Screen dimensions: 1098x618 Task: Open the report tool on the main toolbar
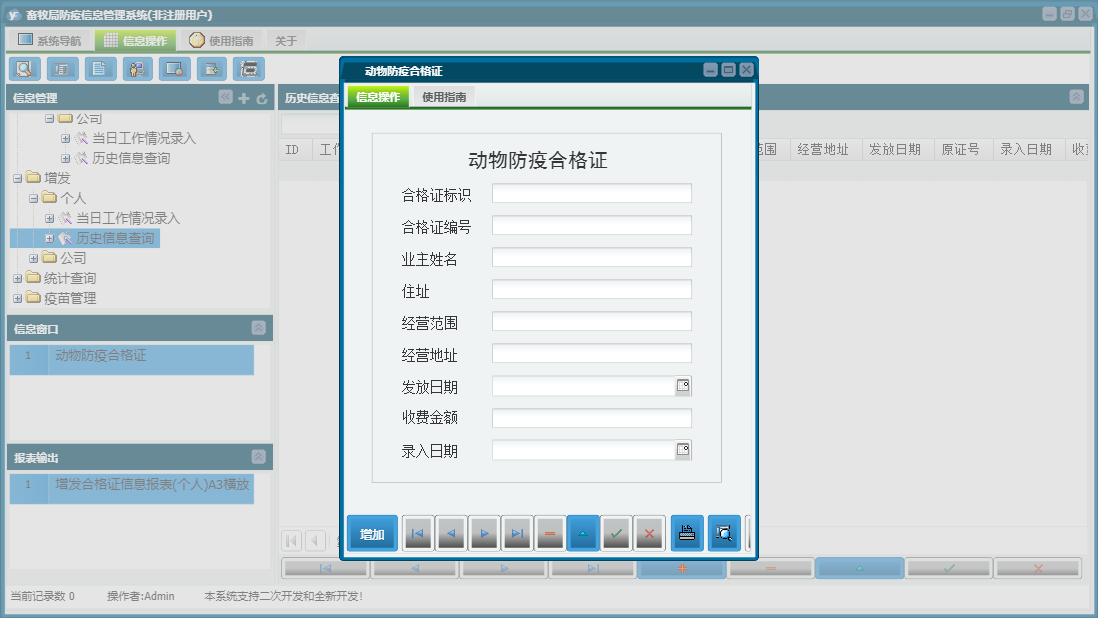point(61,68)
